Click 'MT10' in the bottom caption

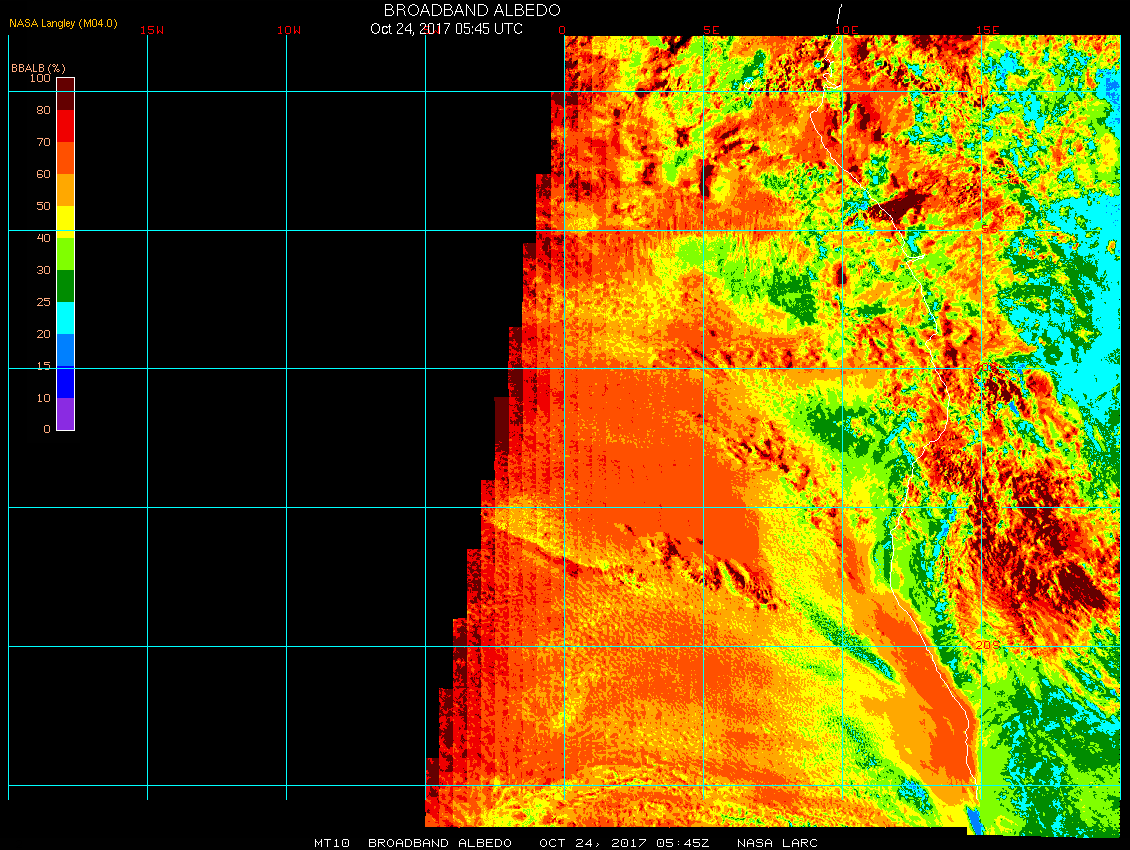click(x=332, y=843)
